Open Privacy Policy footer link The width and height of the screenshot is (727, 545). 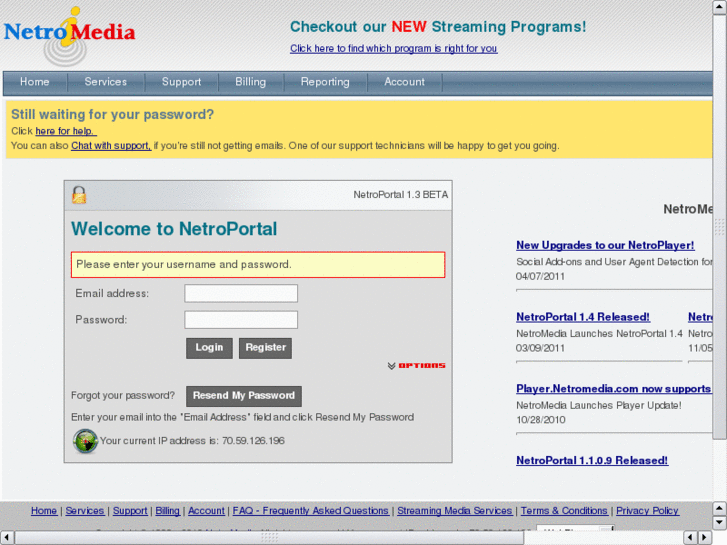647,511
